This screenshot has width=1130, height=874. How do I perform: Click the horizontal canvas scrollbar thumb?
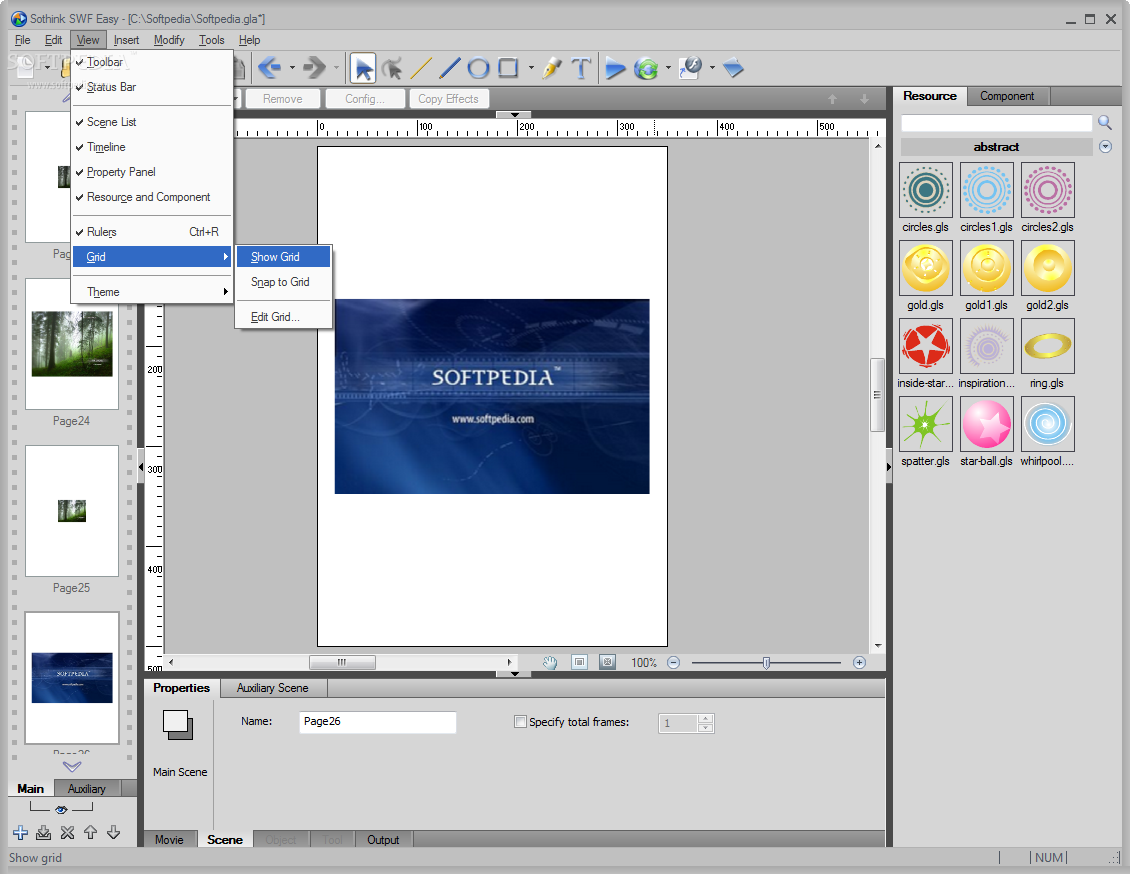tap(342, 662)
